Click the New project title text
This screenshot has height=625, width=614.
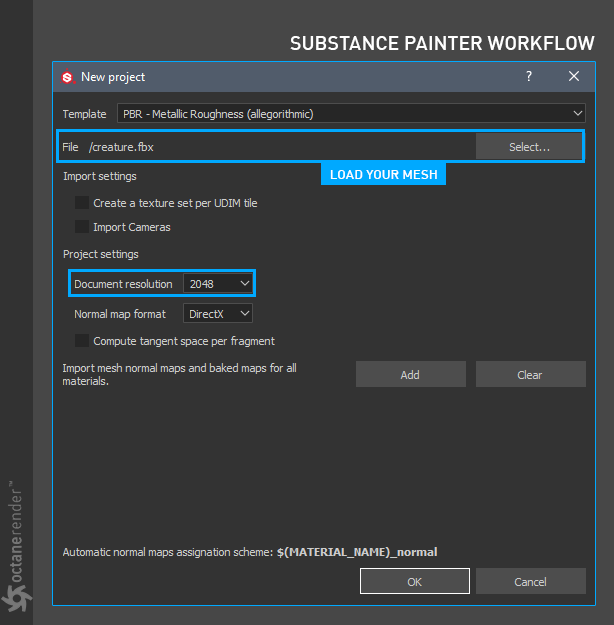[113, 77]
